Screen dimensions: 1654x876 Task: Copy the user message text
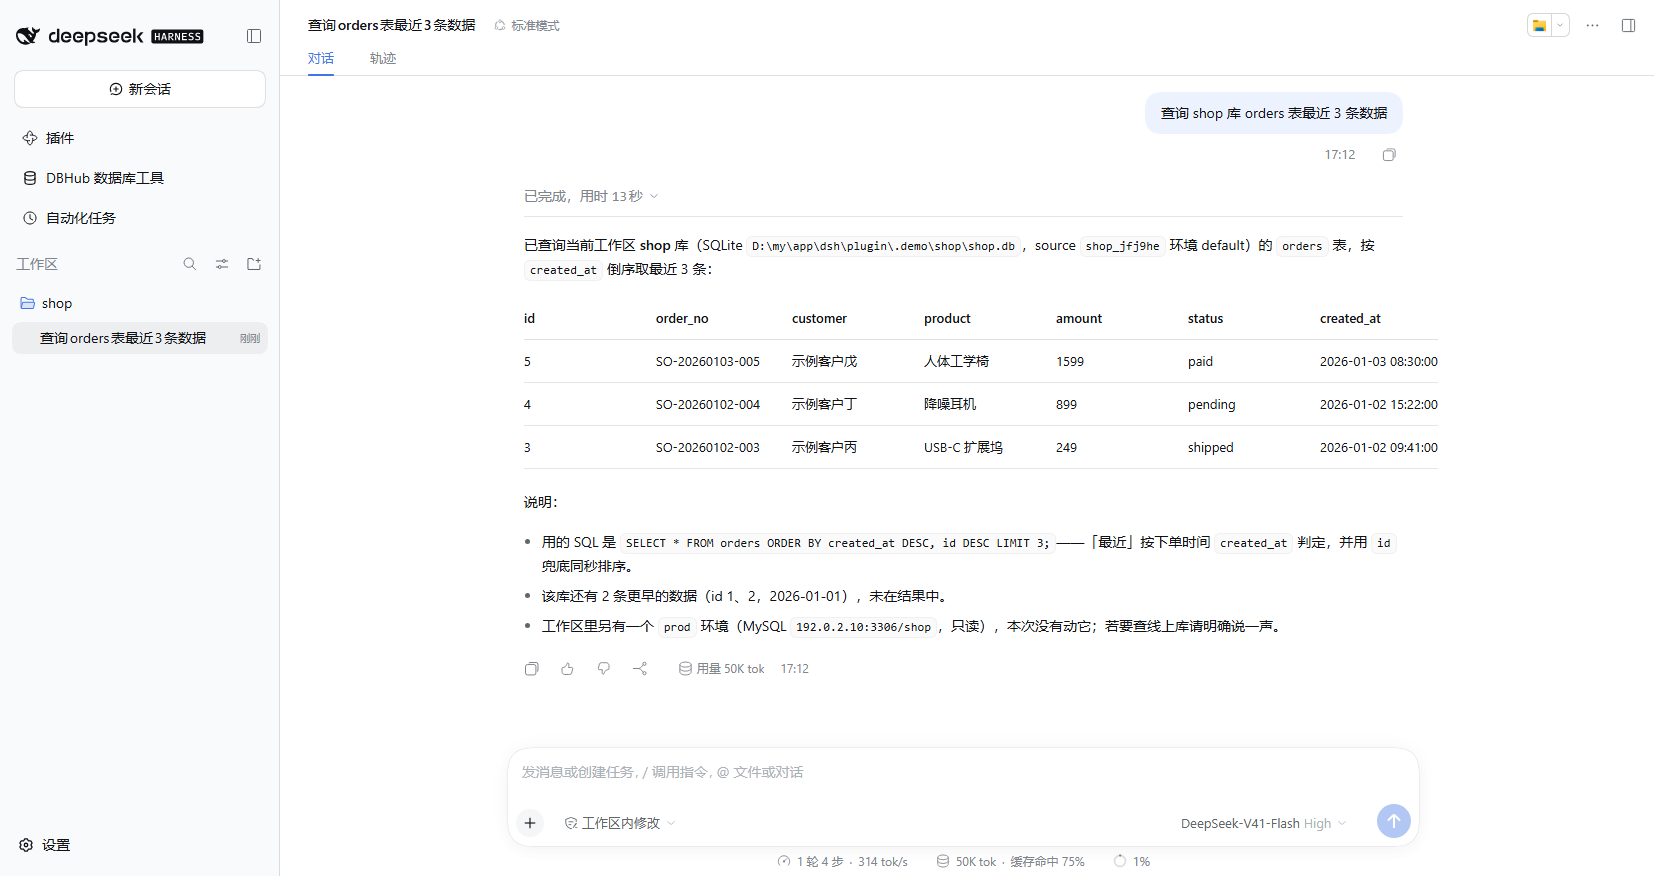point(1389,155)
